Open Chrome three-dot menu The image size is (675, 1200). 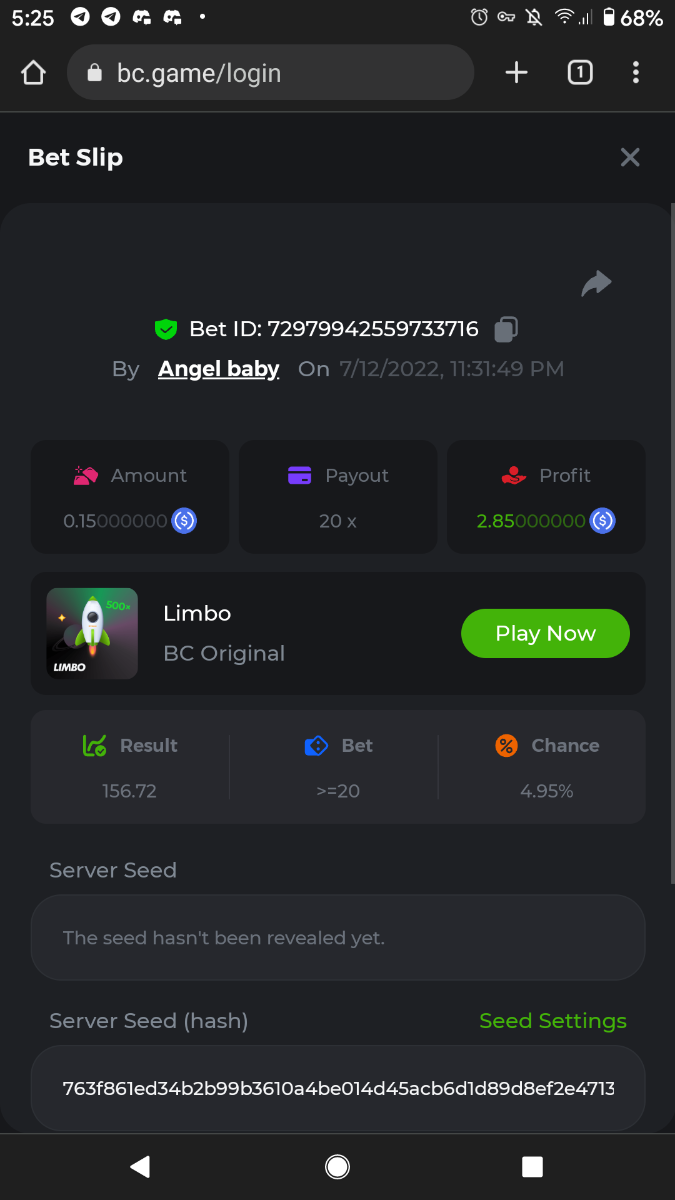tap(636, 73)
